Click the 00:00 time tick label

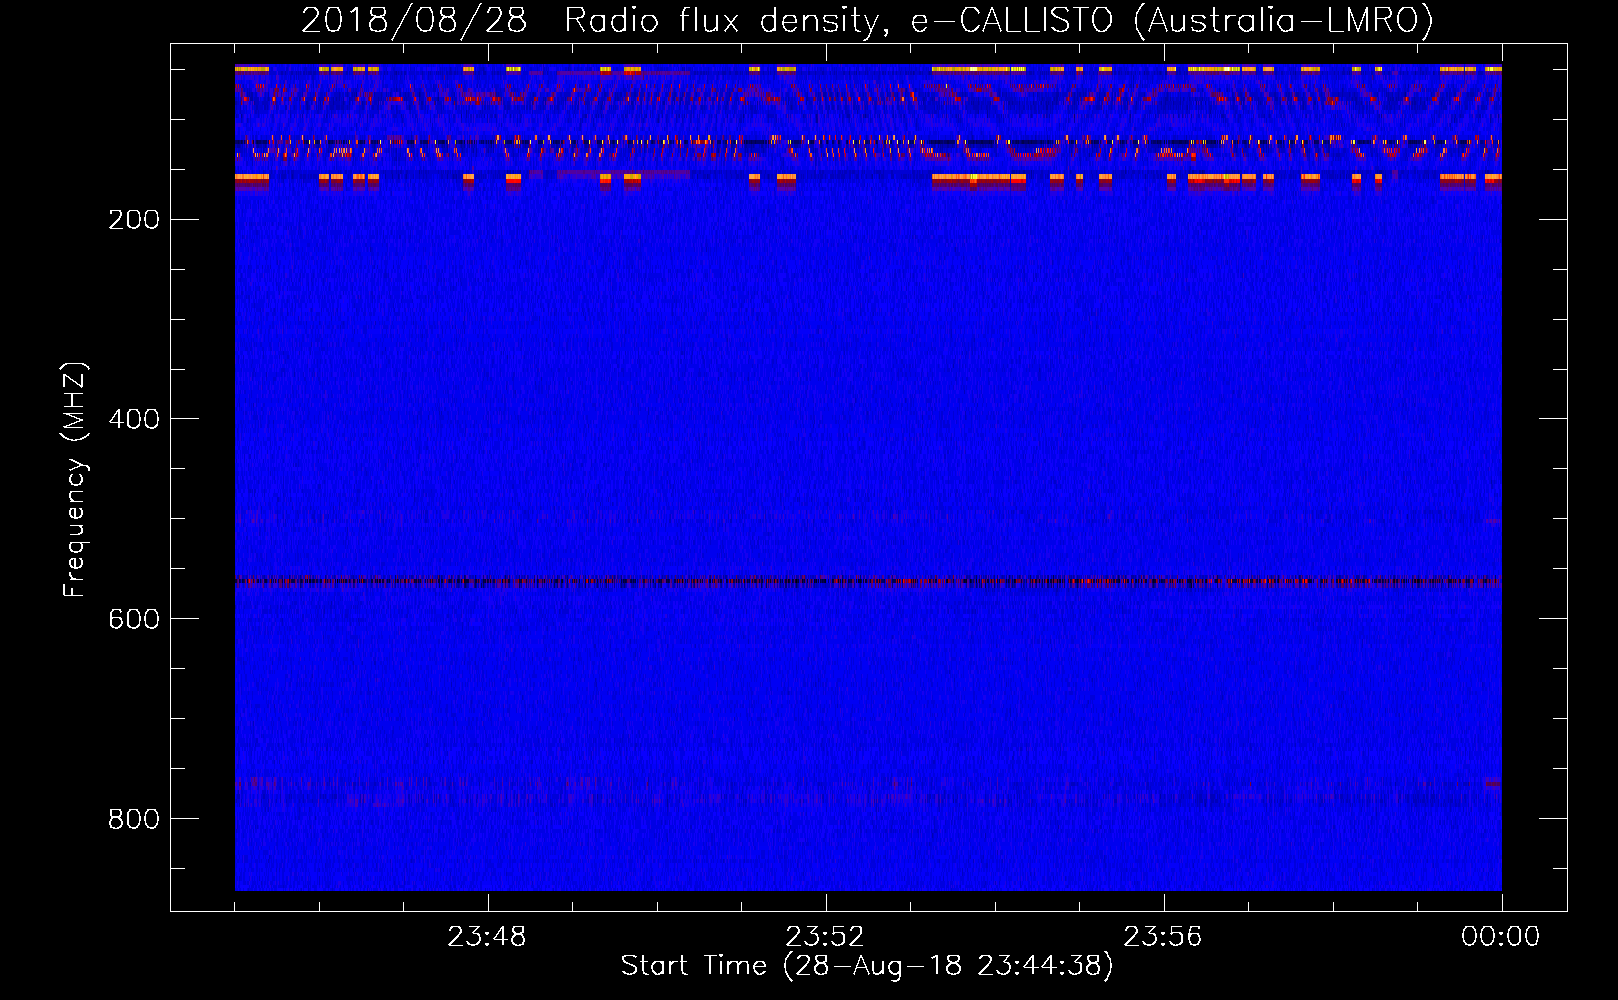pyautogui.click(x=1501, y=937)
